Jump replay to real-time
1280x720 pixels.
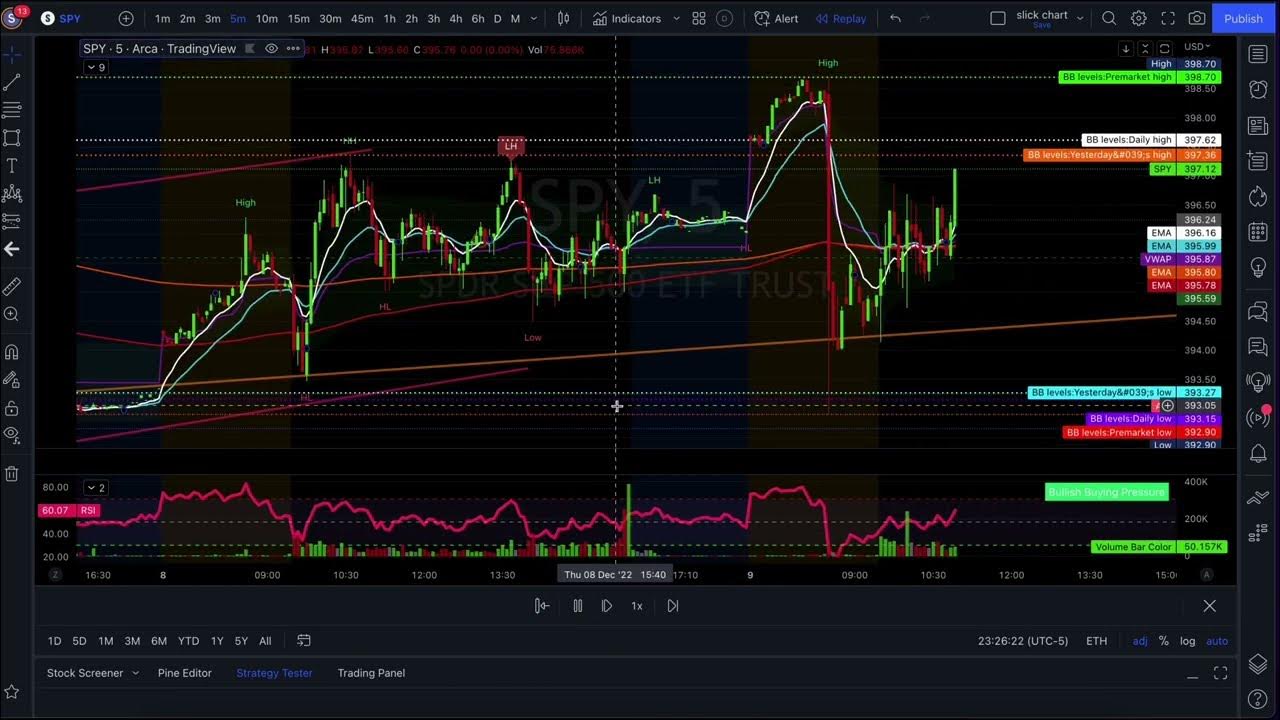pyautogui.click(x=672, y=606)
